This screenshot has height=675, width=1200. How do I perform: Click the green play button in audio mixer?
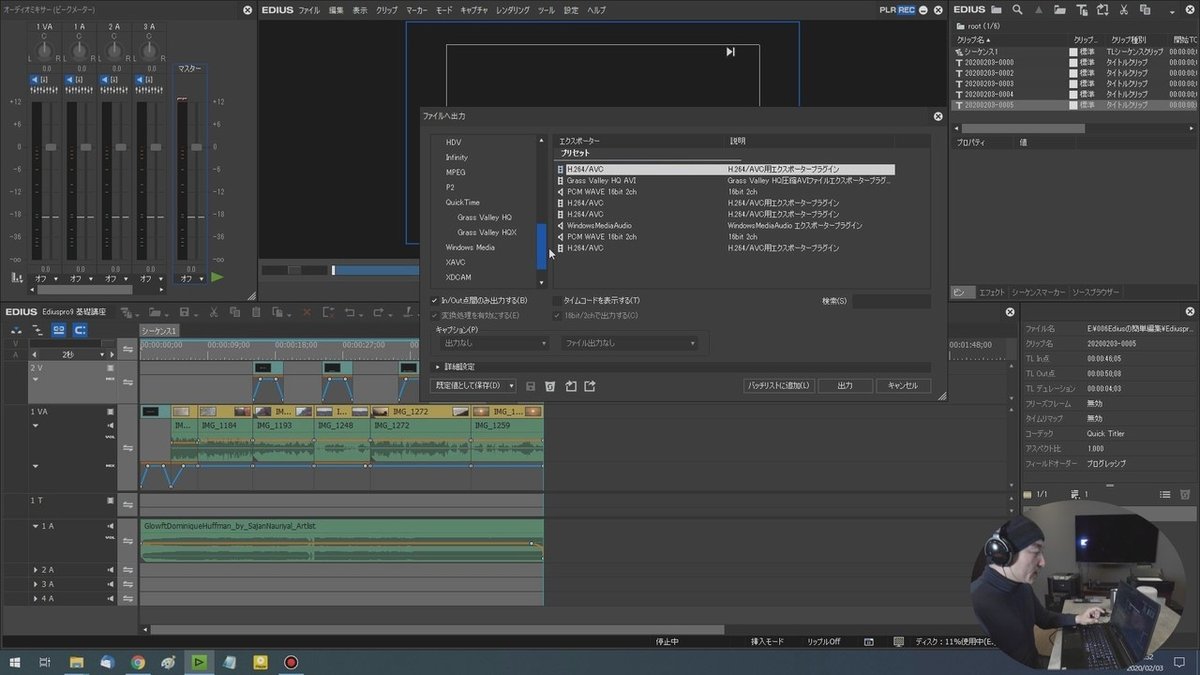217,278
